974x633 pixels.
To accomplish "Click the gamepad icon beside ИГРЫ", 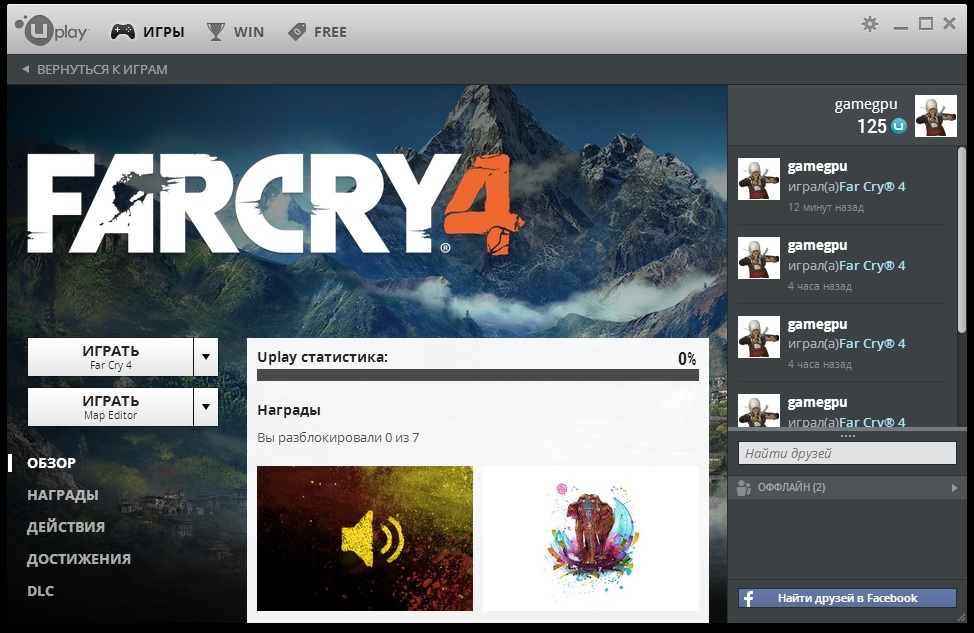I will tap(123, 32).
